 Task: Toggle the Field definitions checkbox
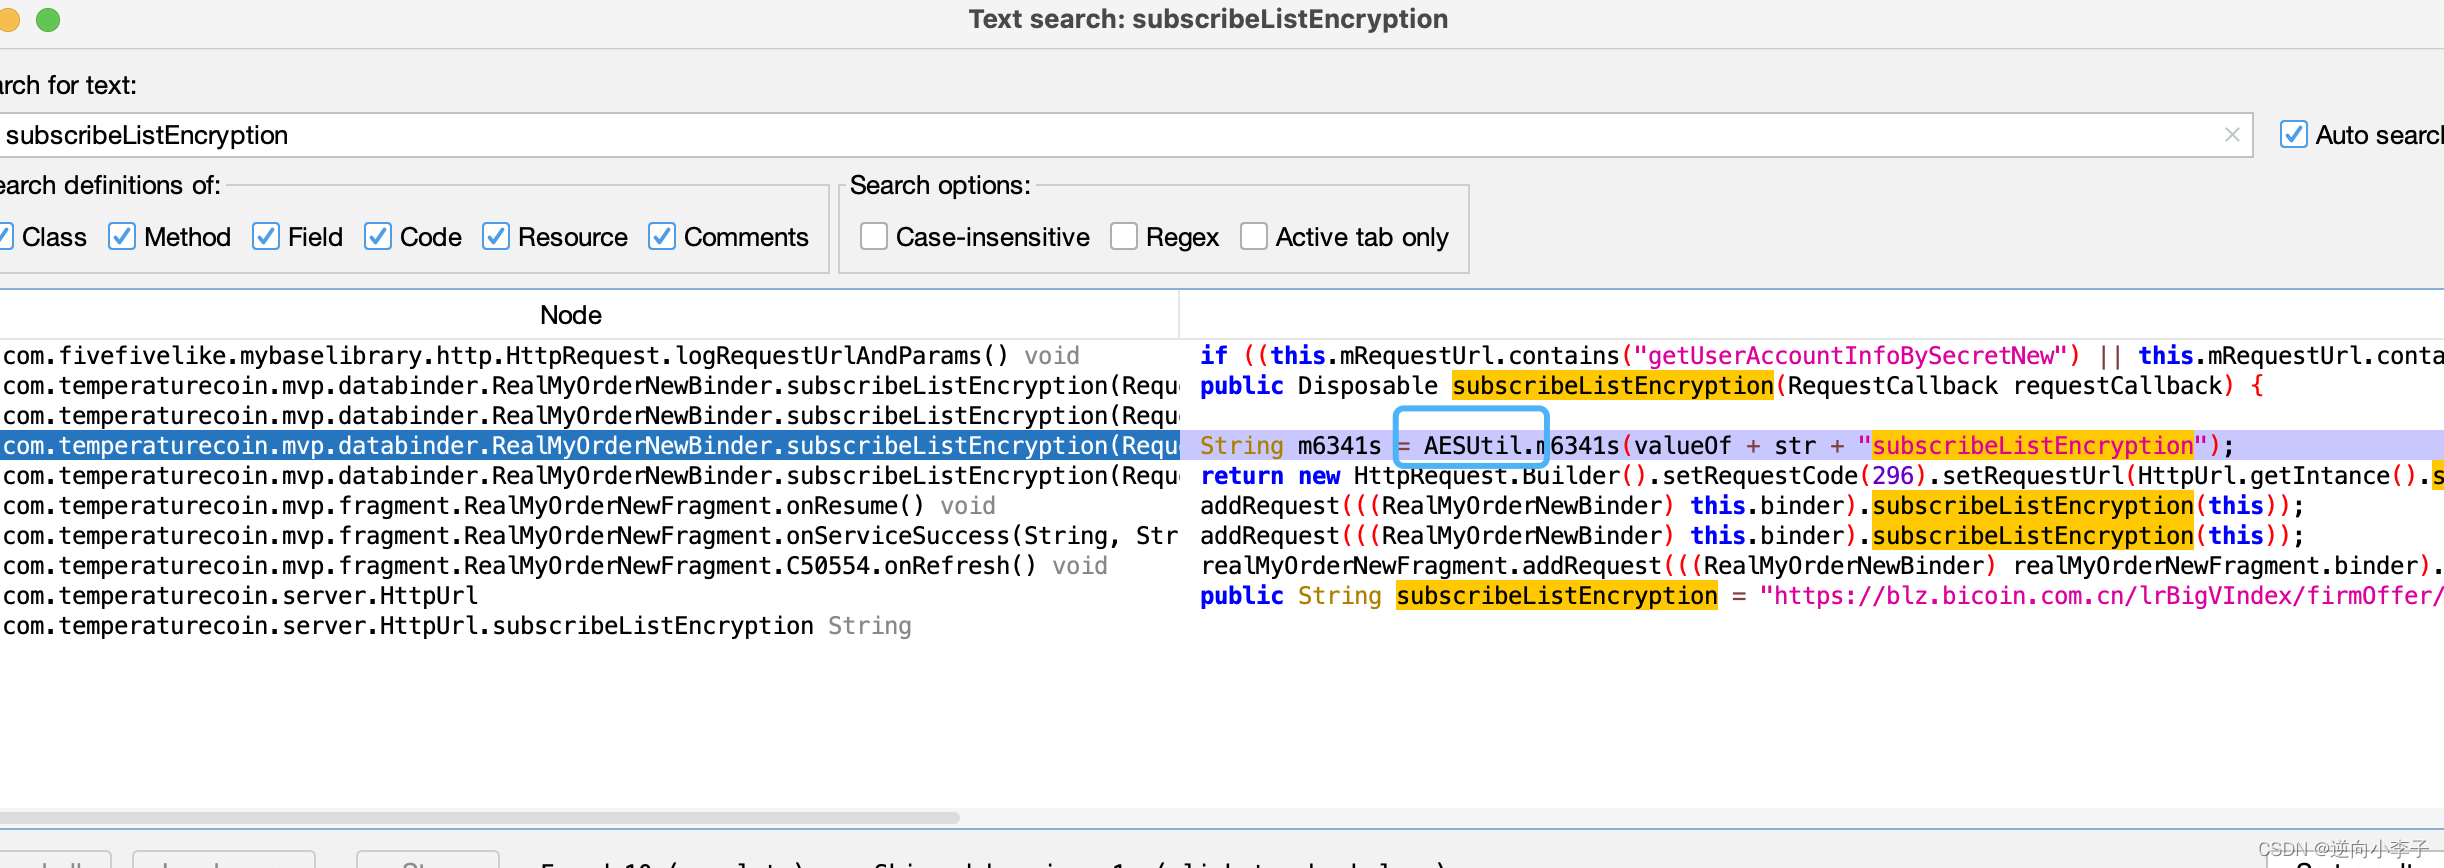click(x=266, y=237)
